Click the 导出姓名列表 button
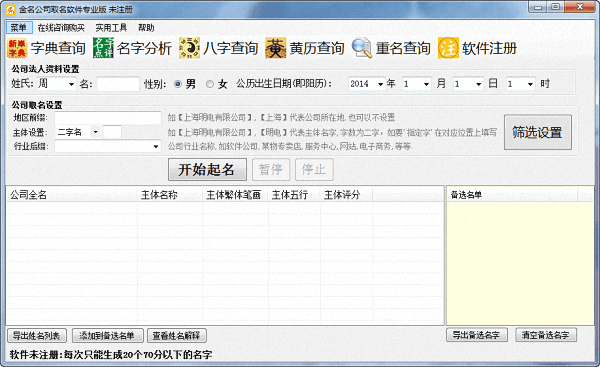Image resolution: width=600 pixels, height=367 pixels. click(37, 336)
